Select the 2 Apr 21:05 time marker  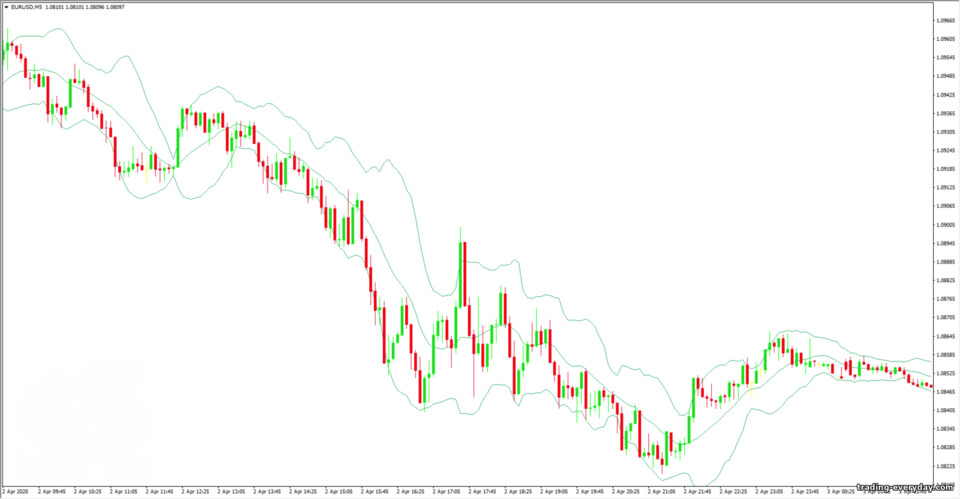pos(662,492)
